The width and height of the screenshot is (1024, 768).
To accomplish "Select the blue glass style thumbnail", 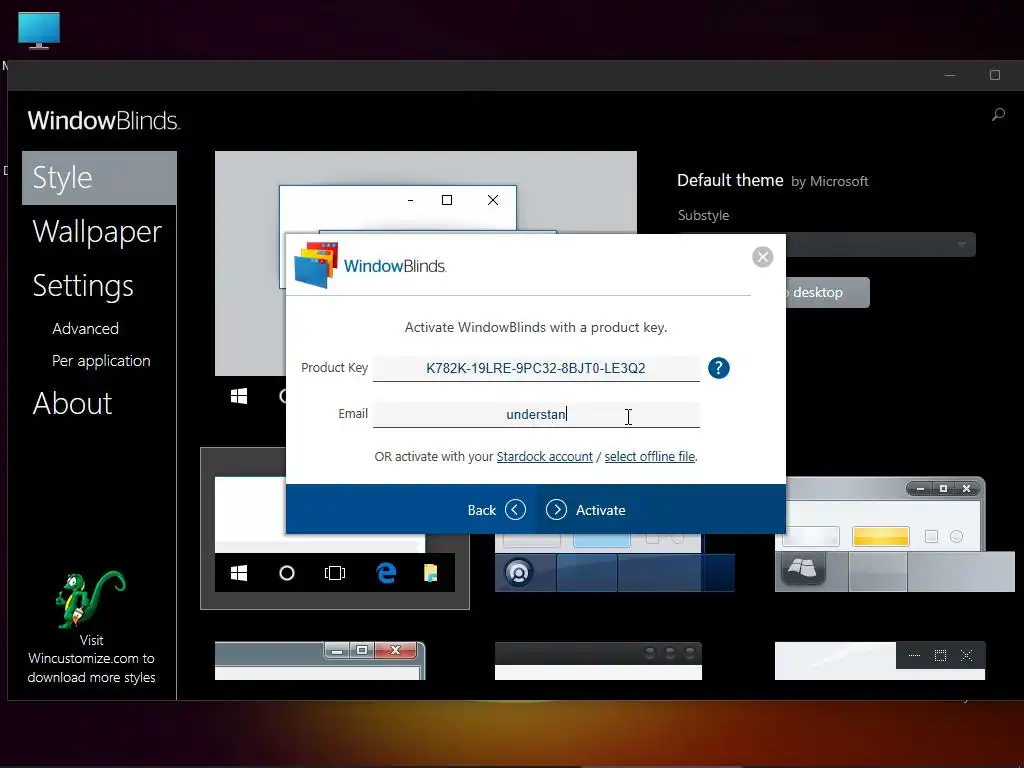I will (x=615, y=562).
